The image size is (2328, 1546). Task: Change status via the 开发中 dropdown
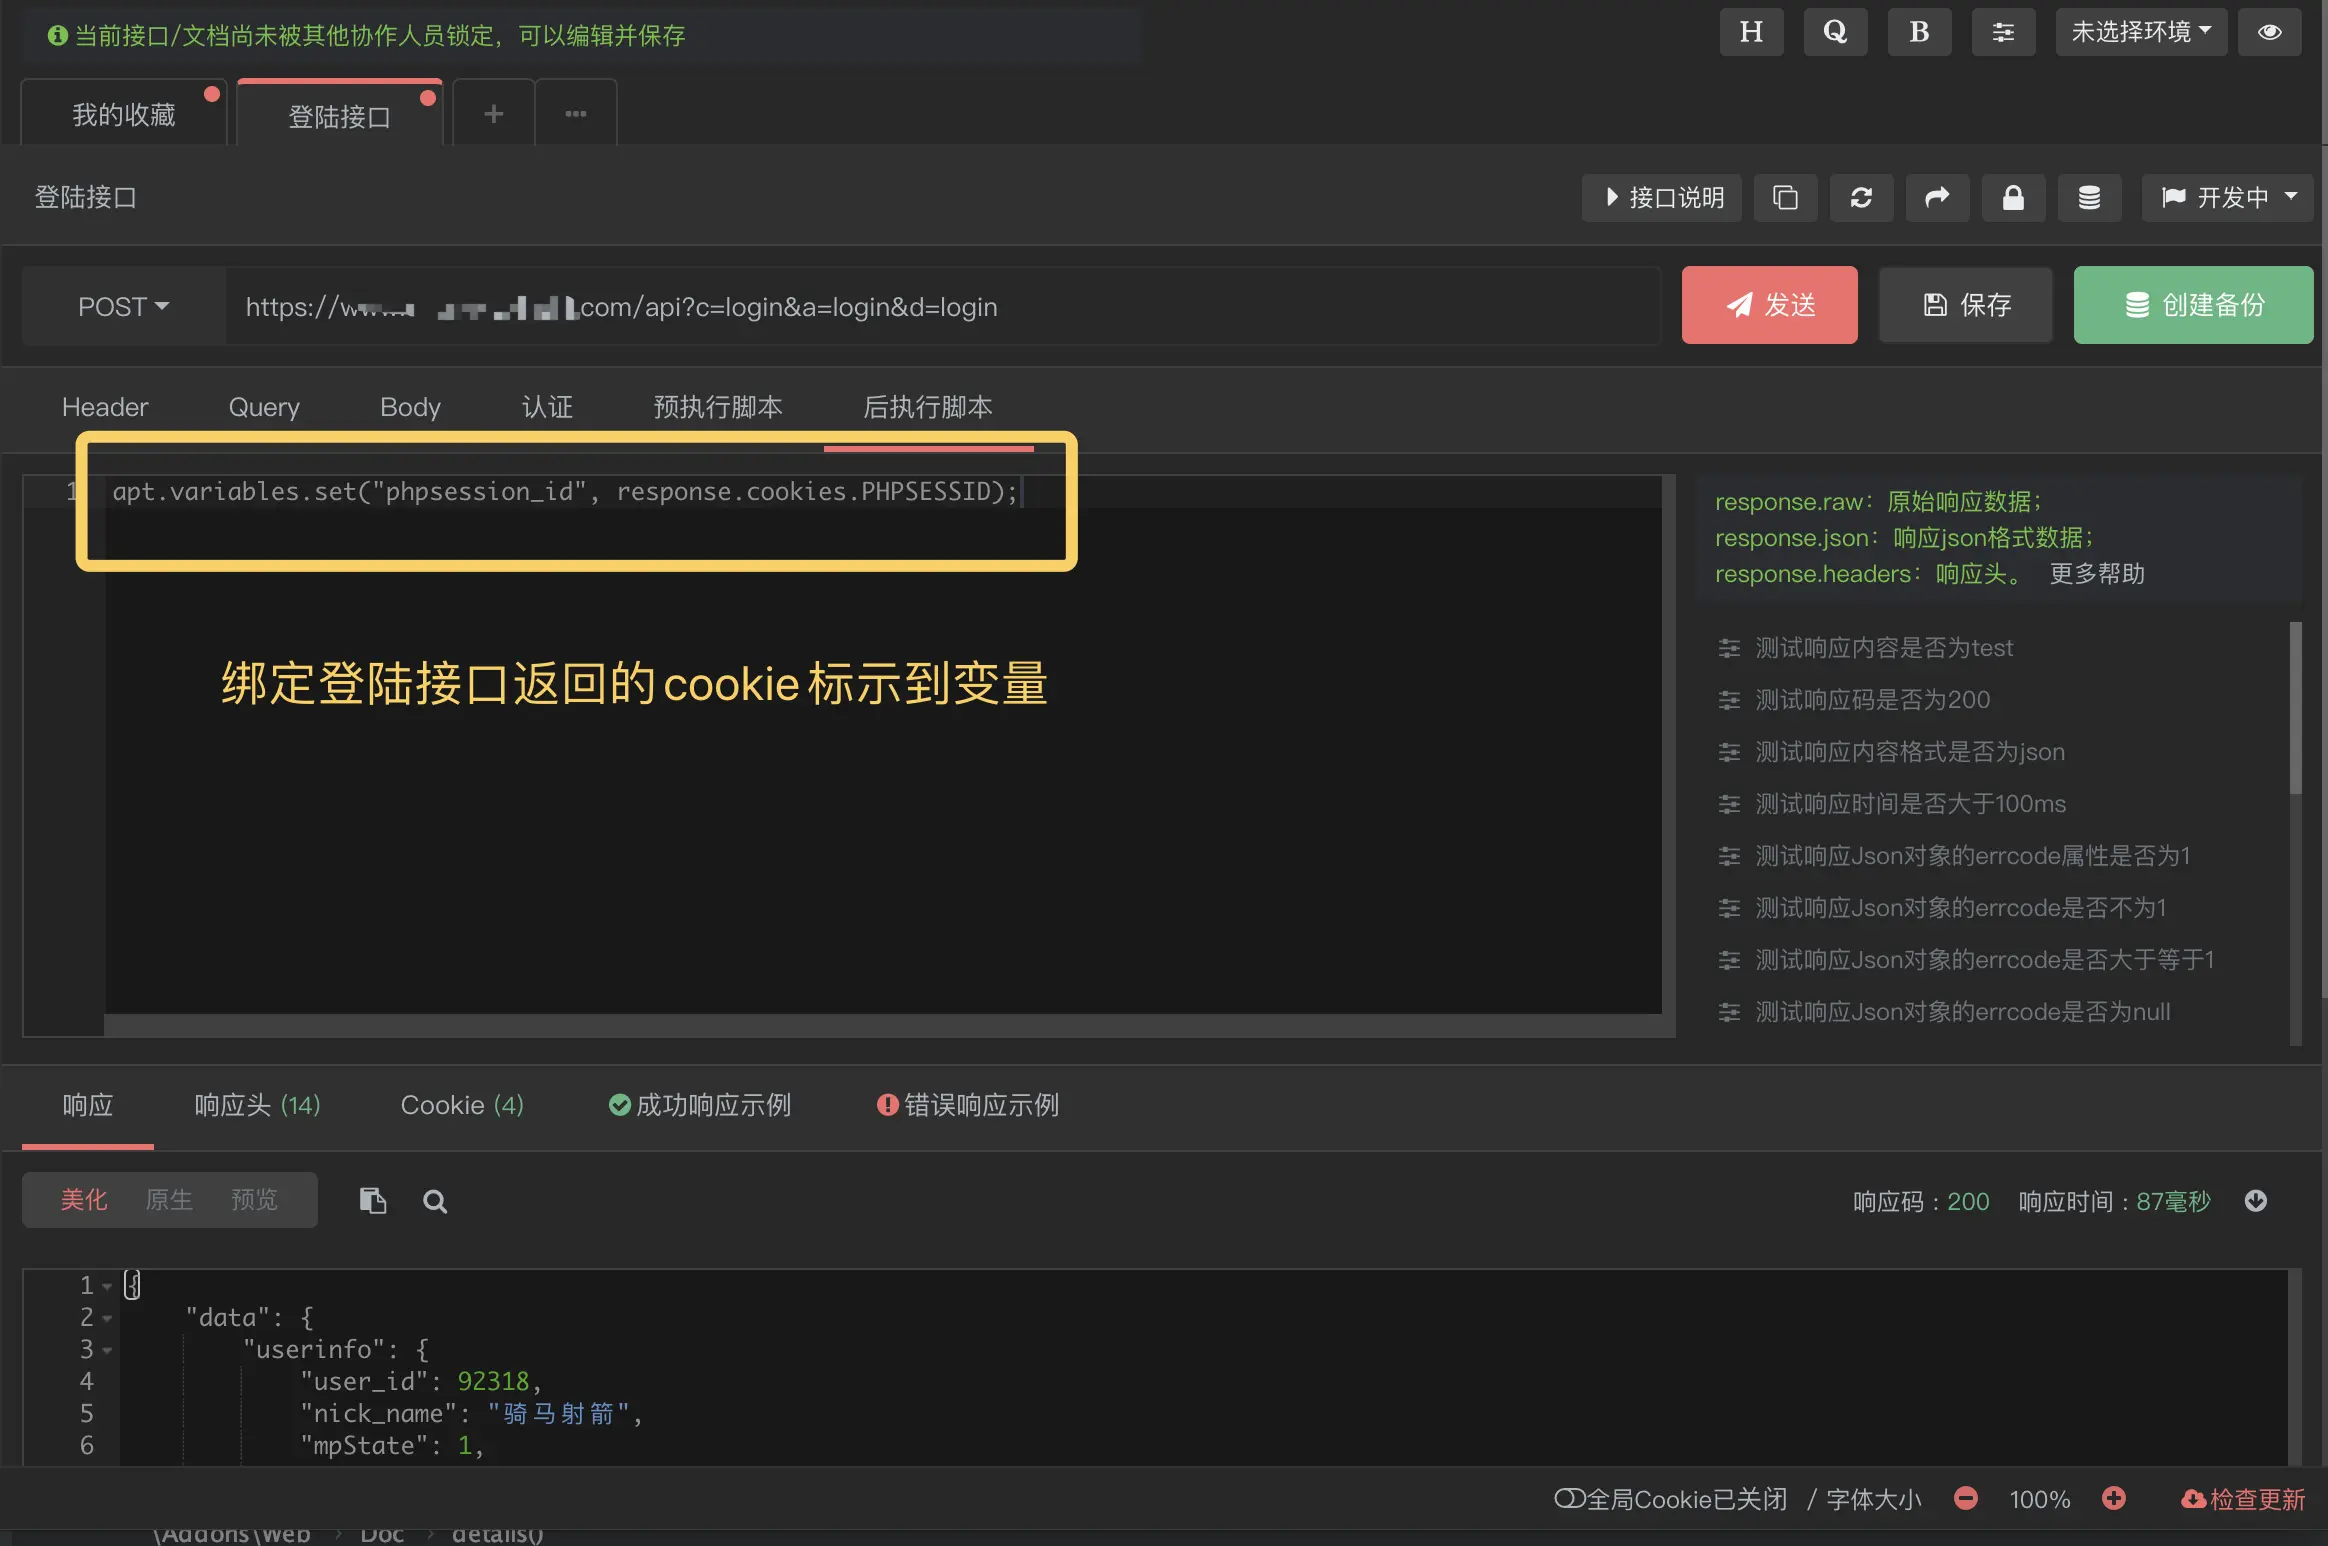2226,198
